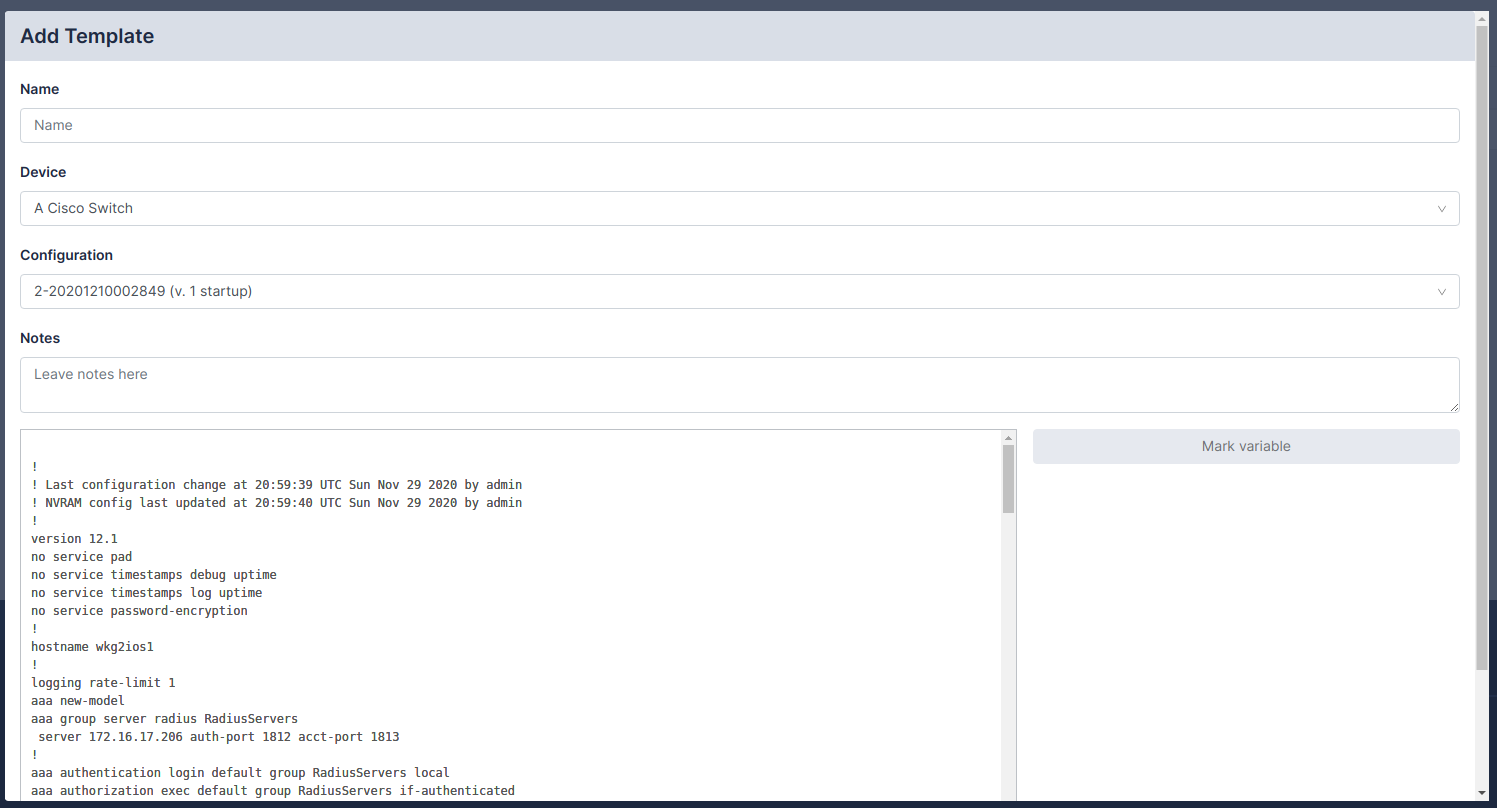Image resolution: width=1497 pixels, height=808 pixels.
Task: Click the version 12.1 line in config
Action: (74, 539)
